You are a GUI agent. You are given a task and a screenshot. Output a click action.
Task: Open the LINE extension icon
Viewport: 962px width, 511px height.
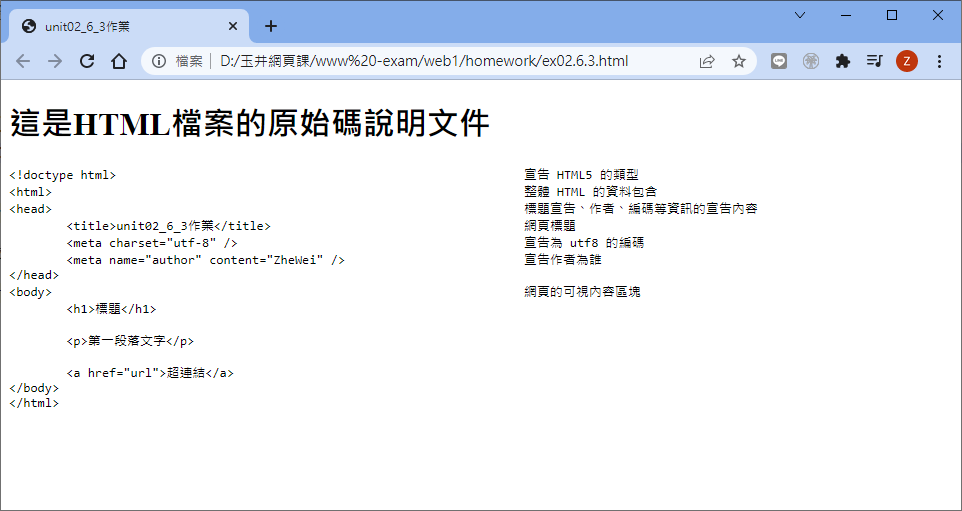click(x=779, y=61)
